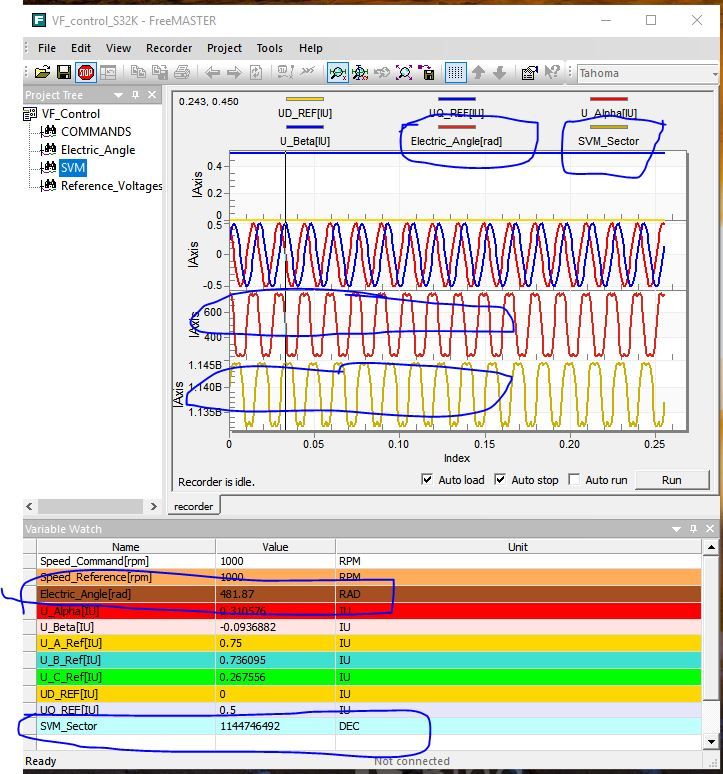Toggle the Auto stop checkbox
The width and height of the screenshot is (723, 774).
[x=500, y=479]
